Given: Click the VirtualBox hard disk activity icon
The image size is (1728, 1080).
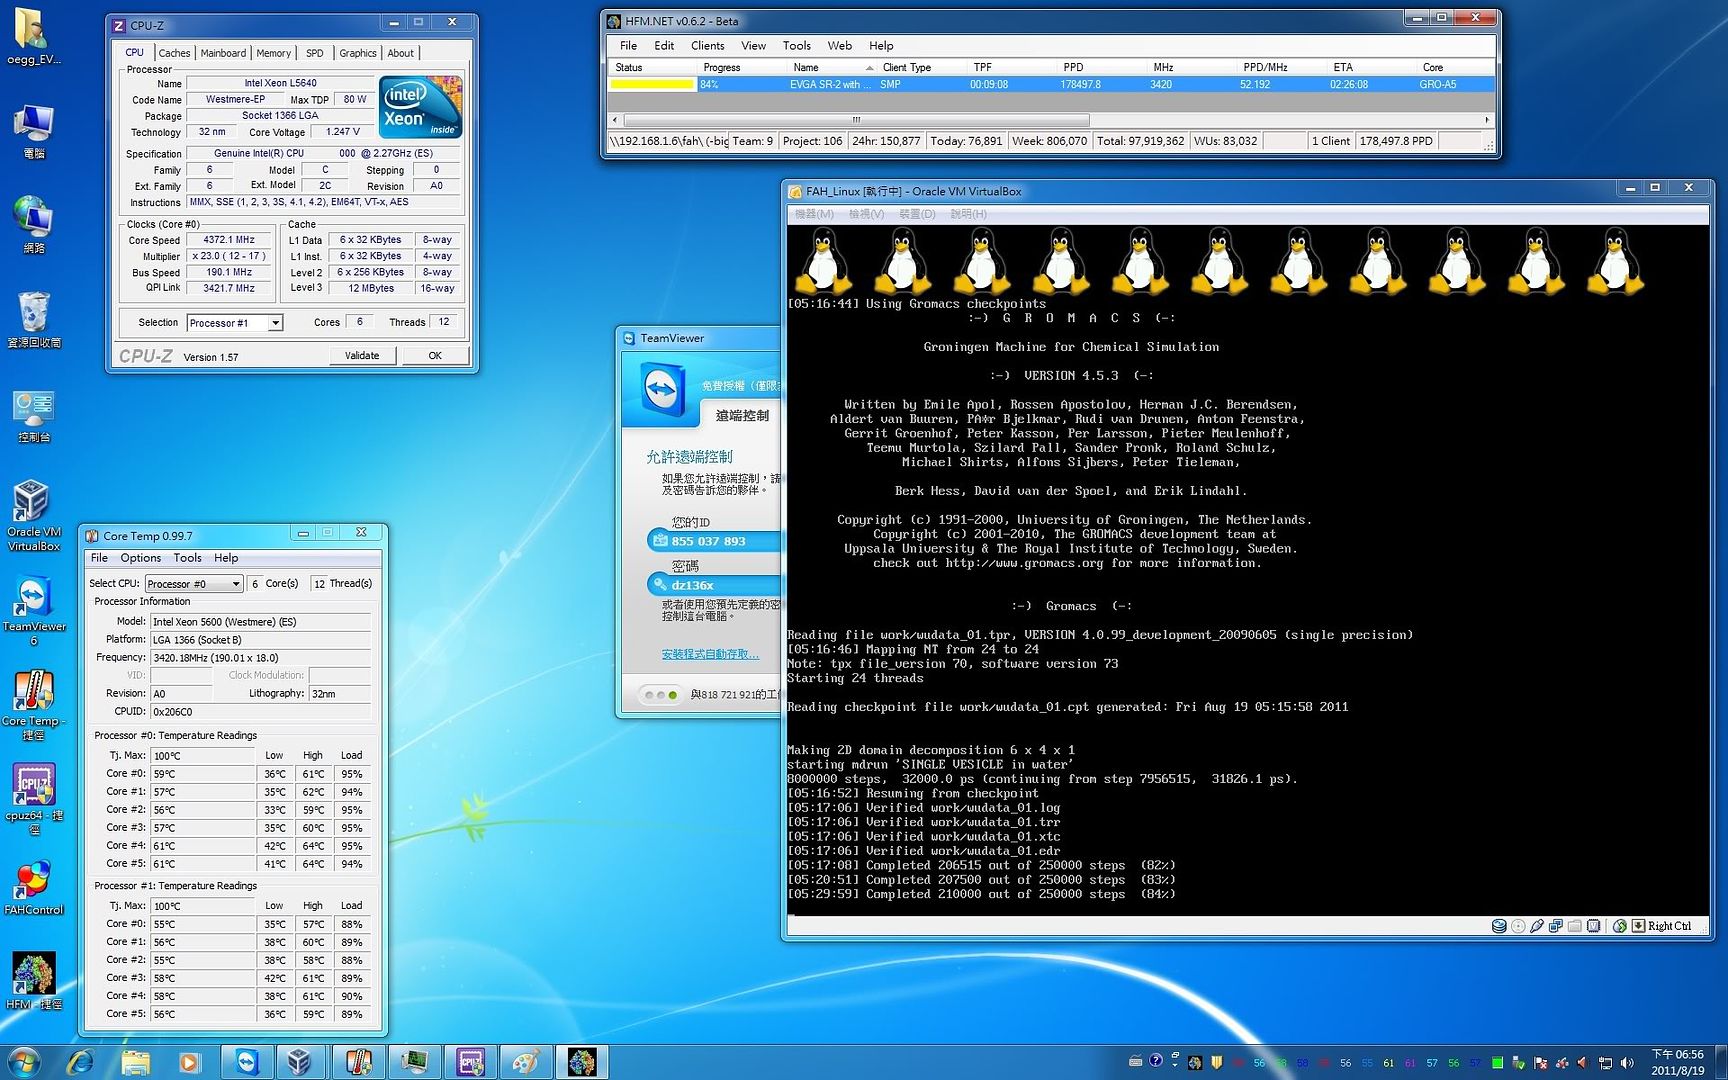Looking at the screenshot, I should [x=1499, y=926].
